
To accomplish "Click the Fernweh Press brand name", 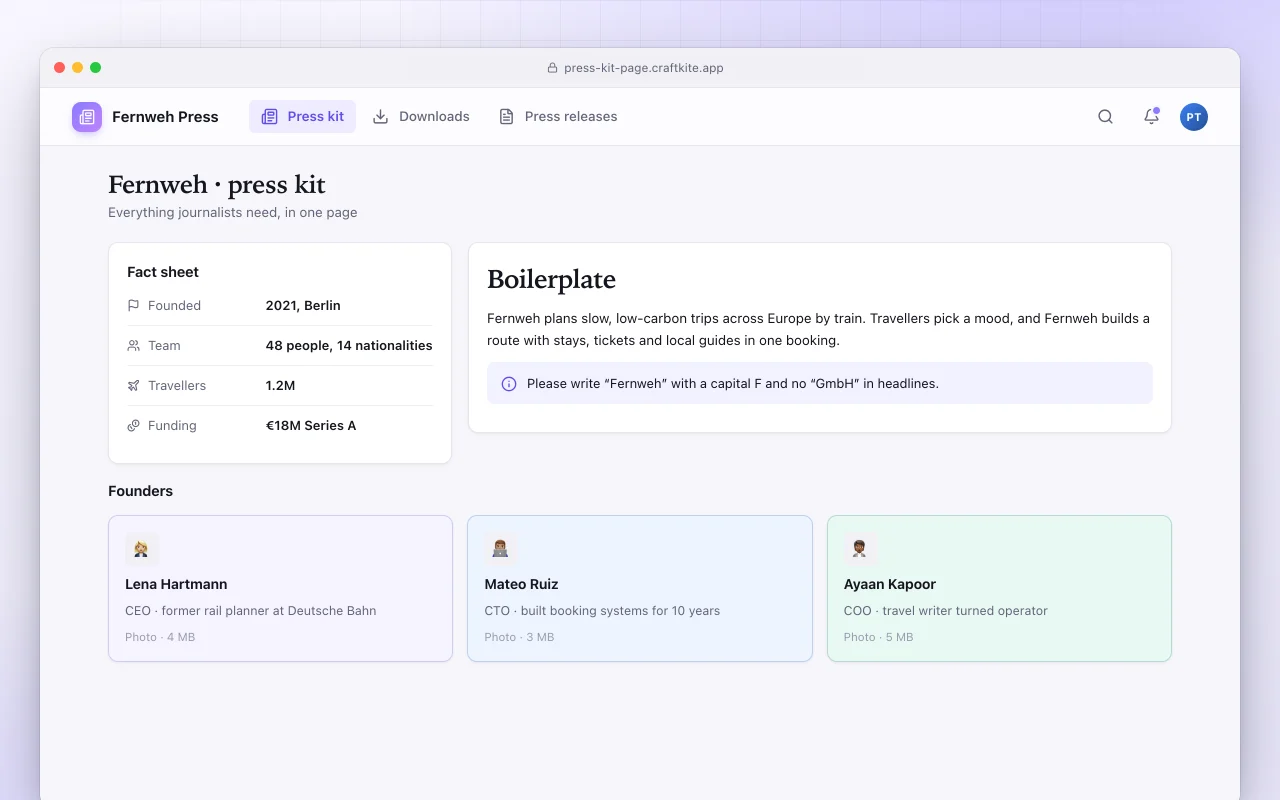I will click(165, 117).
